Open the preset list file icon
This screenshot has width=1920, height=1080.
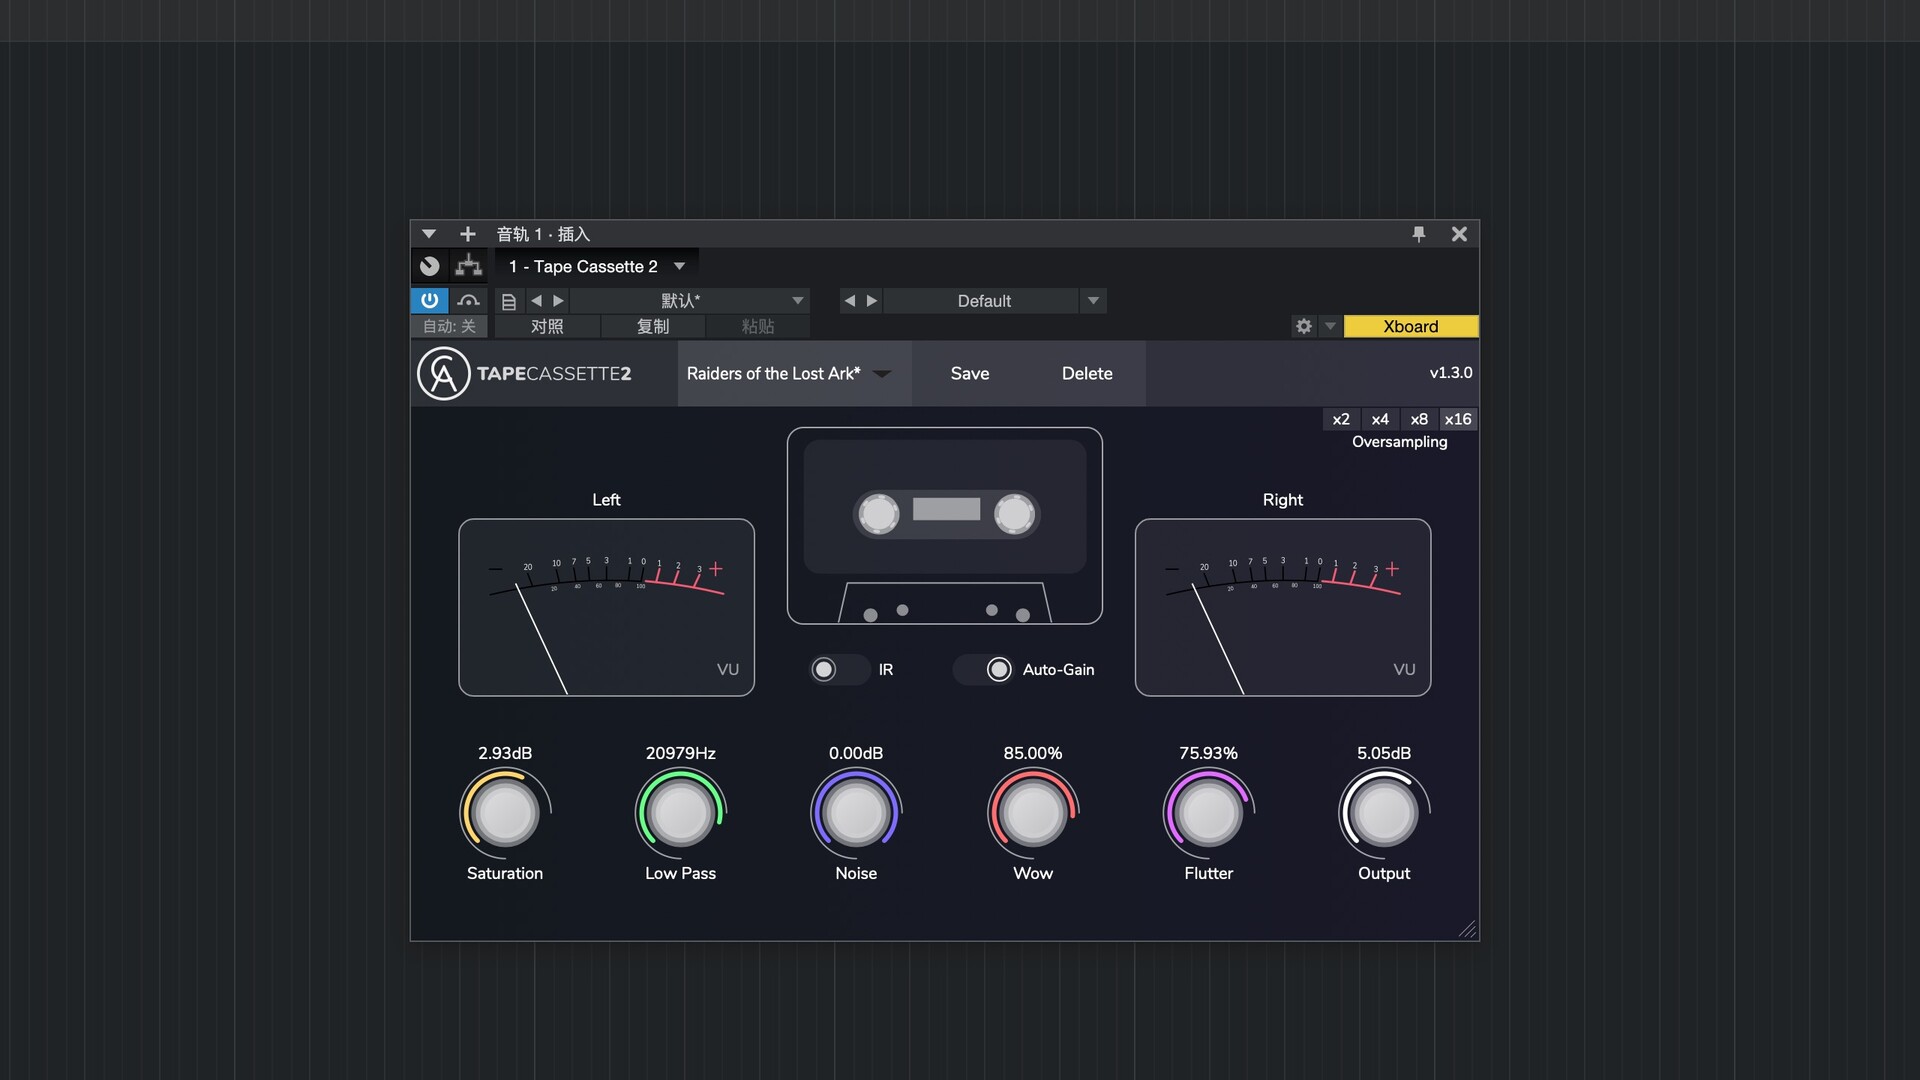(508, 300)
